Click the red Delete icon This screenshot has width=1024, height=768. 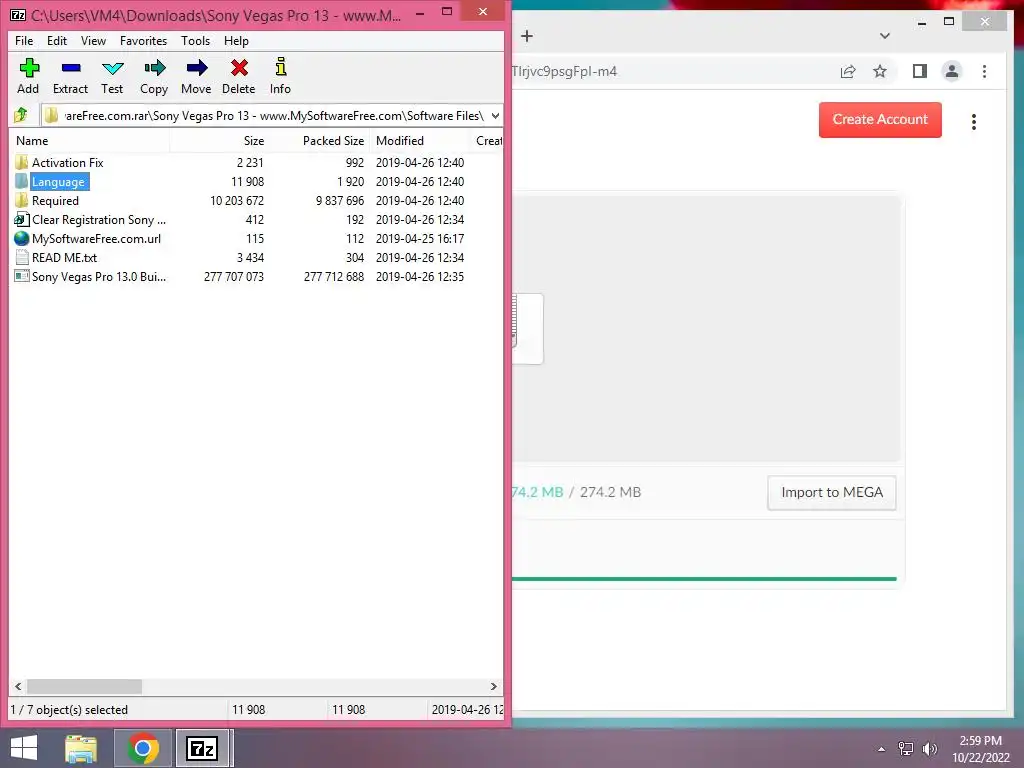(x=239, y=68)
